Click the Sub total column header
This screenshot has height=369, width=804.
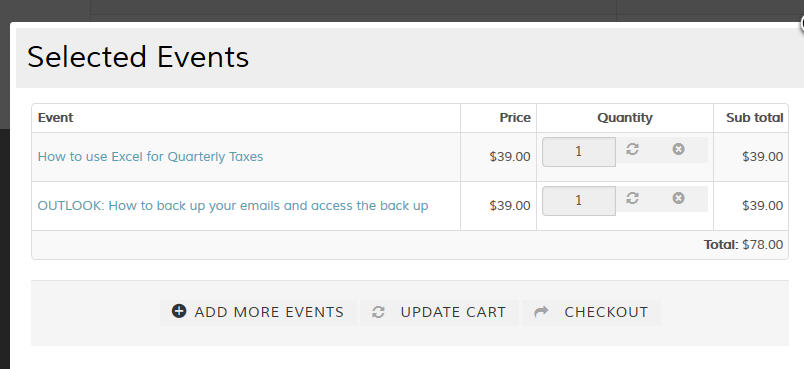754,118
